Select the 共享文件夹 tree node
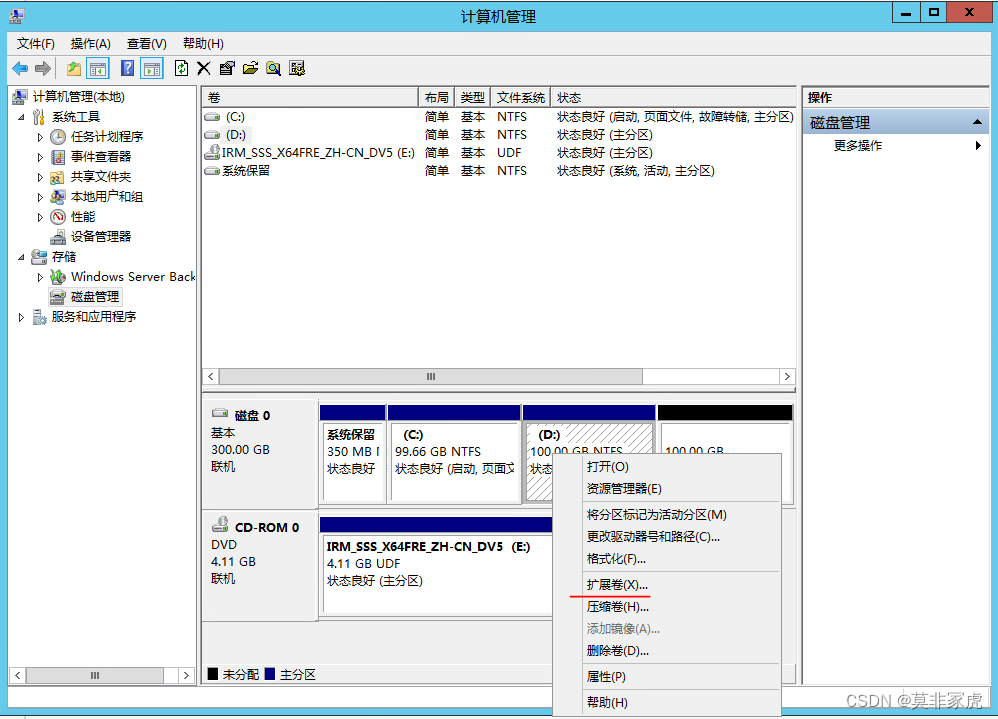The image size is (998, 719). (101, 177)
